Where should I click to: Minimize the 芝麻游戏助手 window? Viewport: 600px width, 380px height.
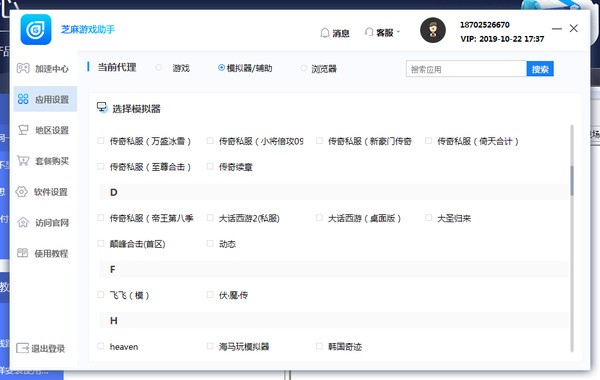[557, 29]
